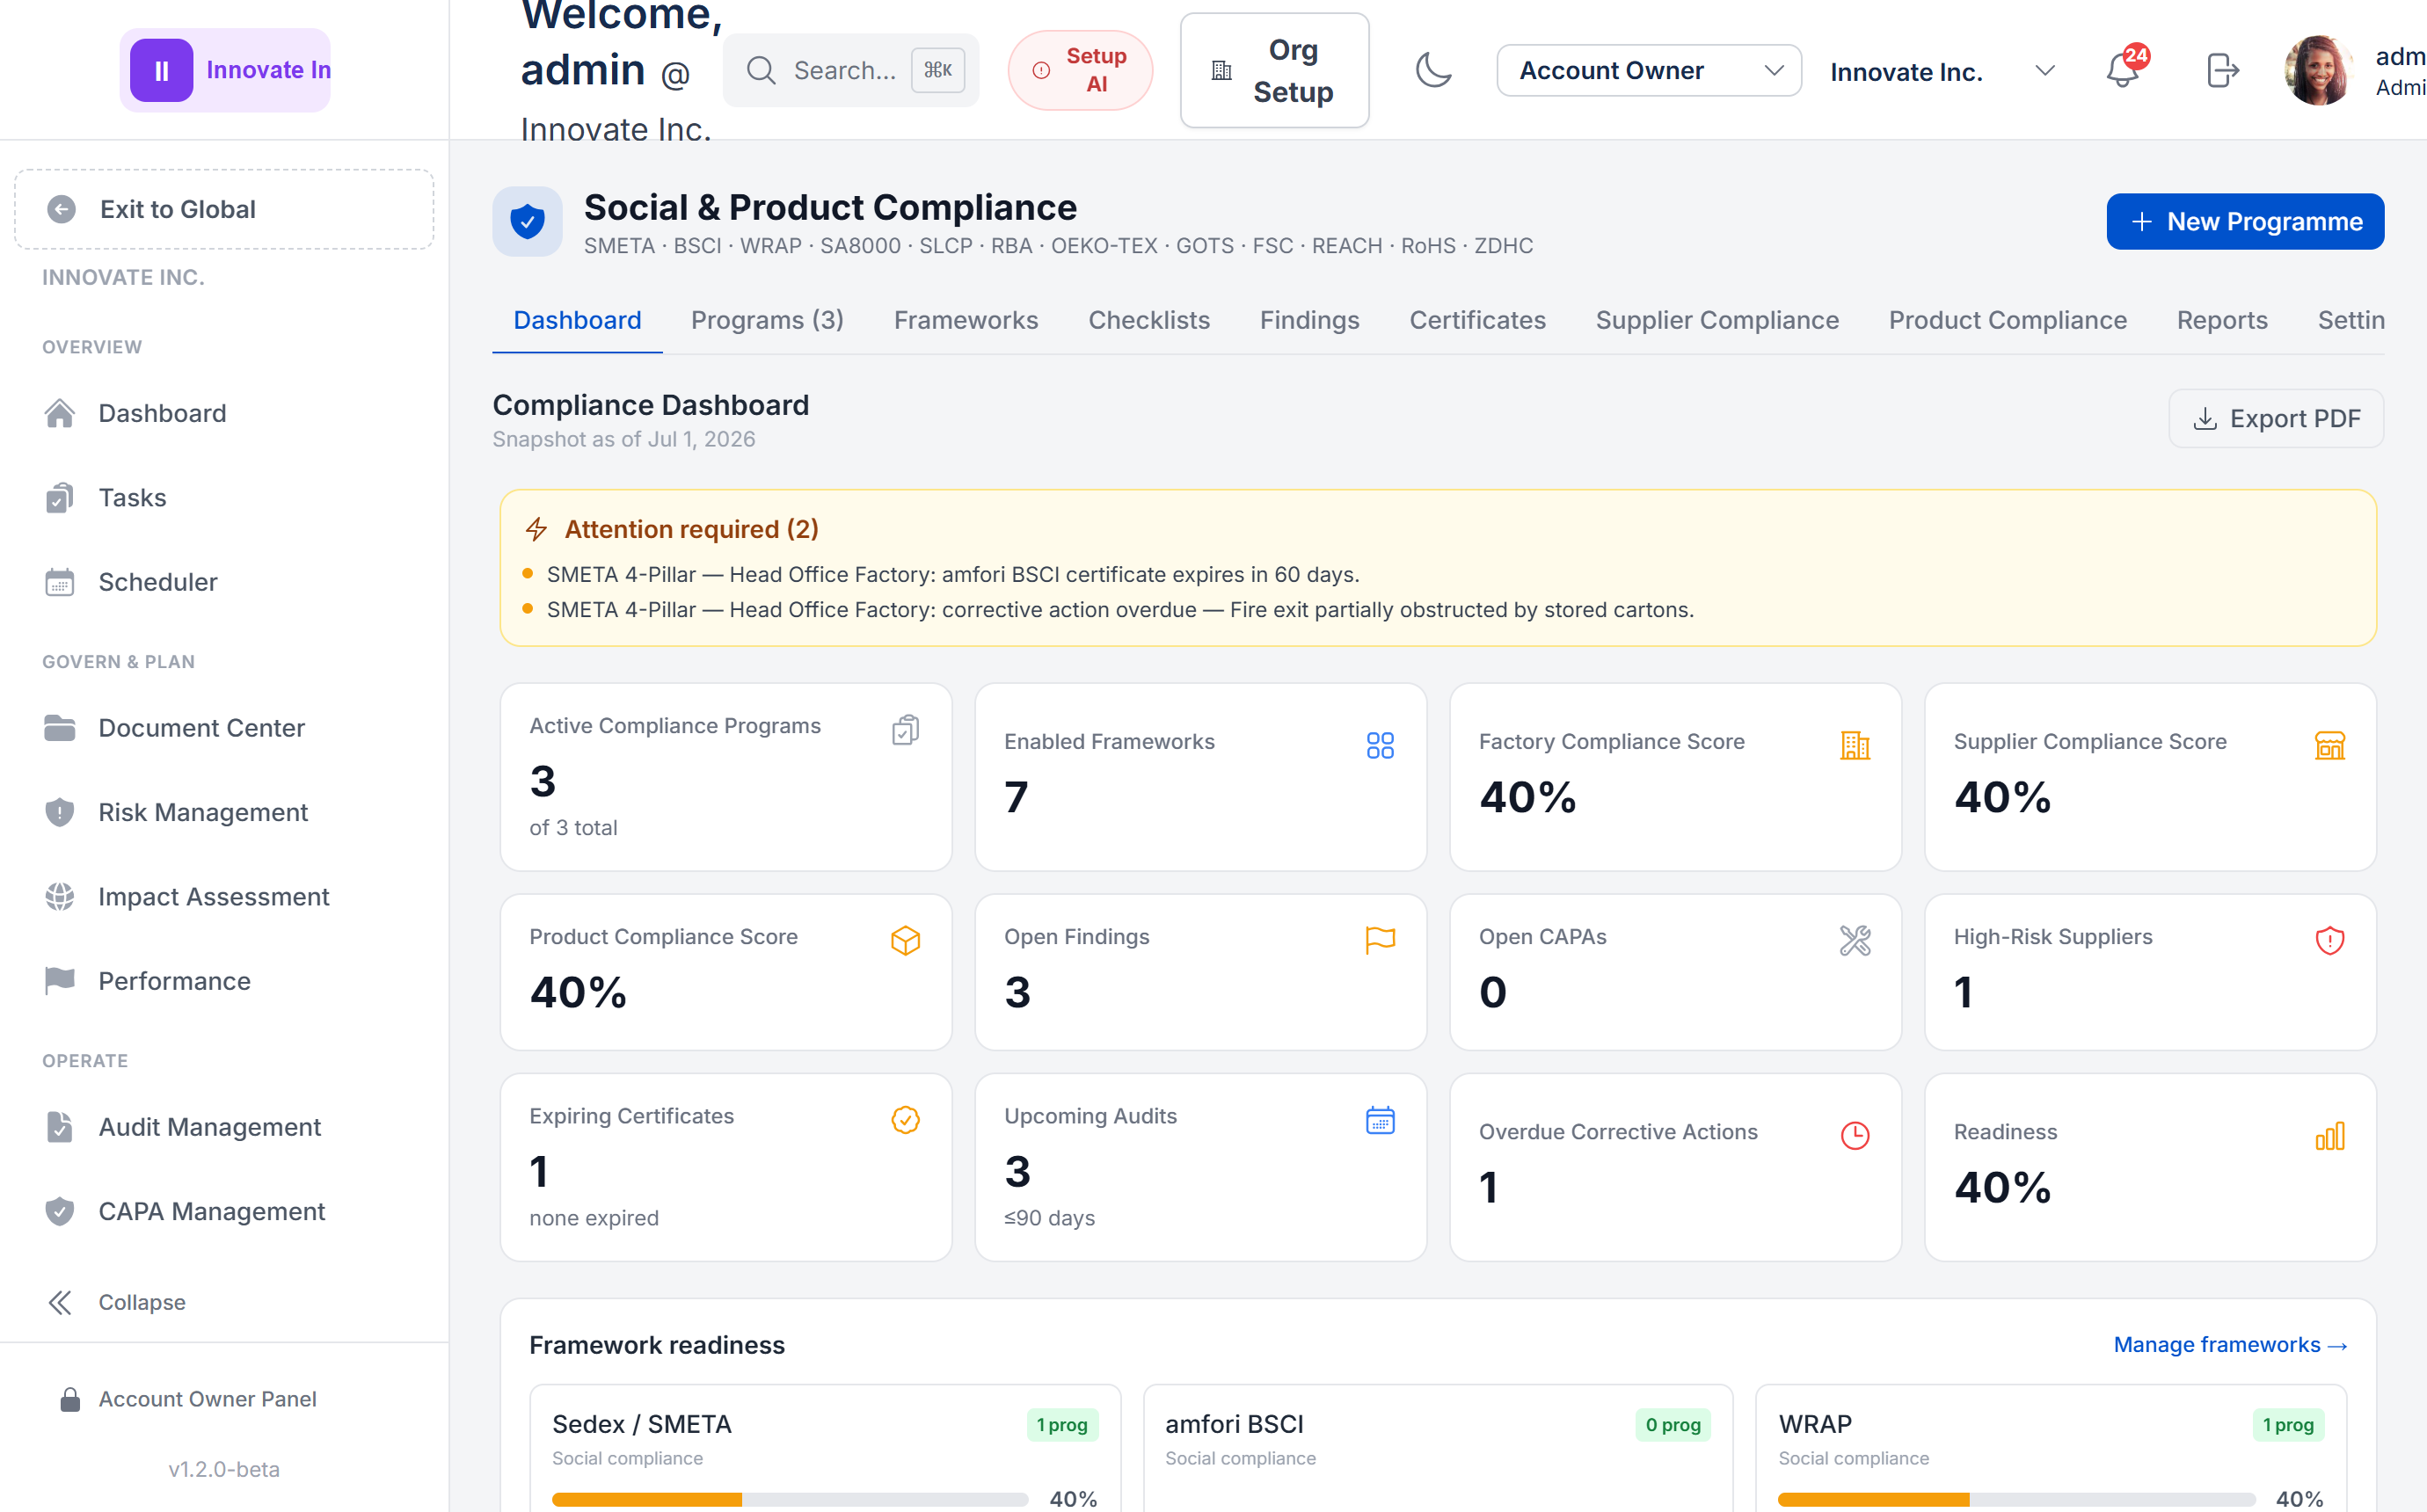The height and width of the screenshot is (1512, 2427).
Task: Click the Account Owner Panel lock icon
Action: 70,1399
